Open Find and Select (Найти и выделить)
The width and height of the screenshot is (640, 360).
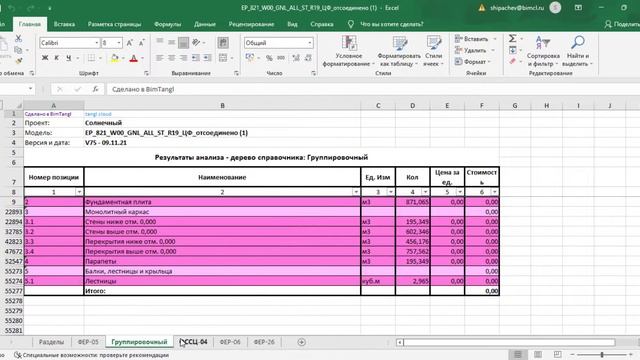pyautogui.click(x=578, y=51)
